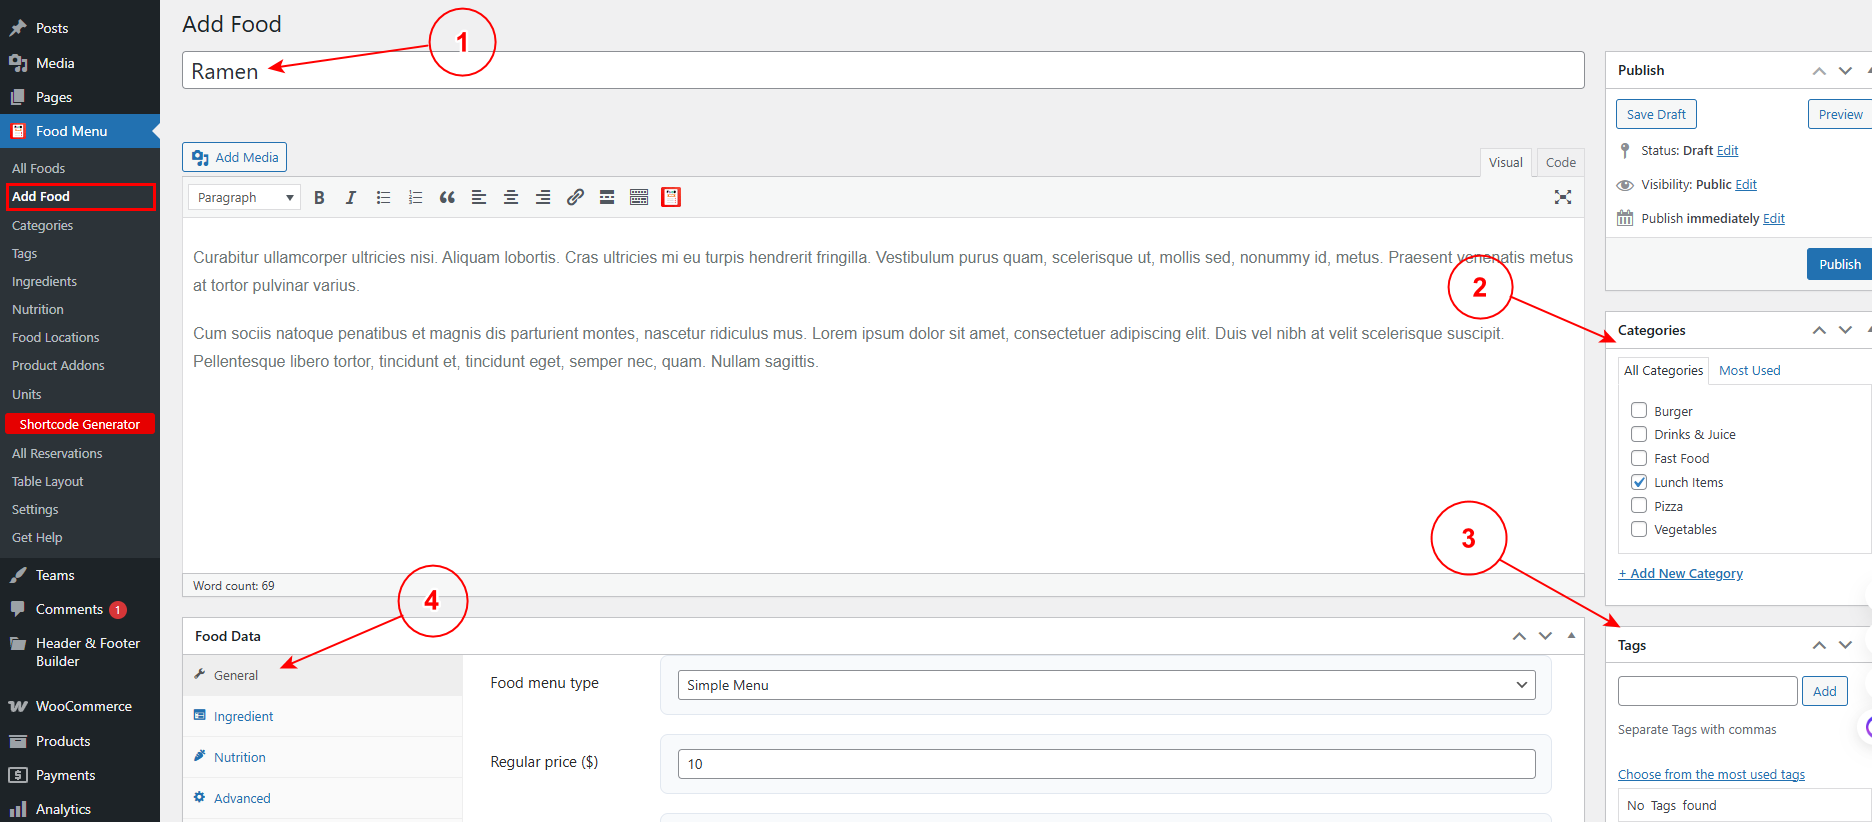Screen dimensions: 1872x822
Task: Open the Paragraph format dropdown
Action: (245, 198)
